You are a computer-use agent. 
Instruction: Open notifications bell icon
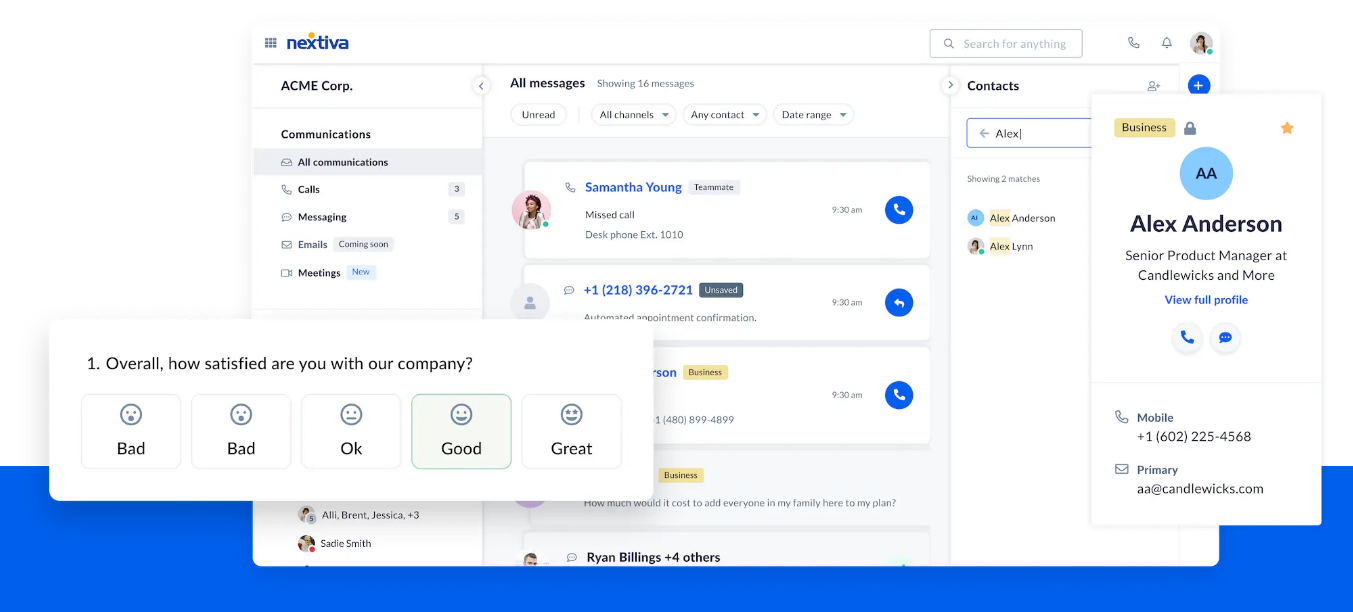click(x=1166, y=43)
